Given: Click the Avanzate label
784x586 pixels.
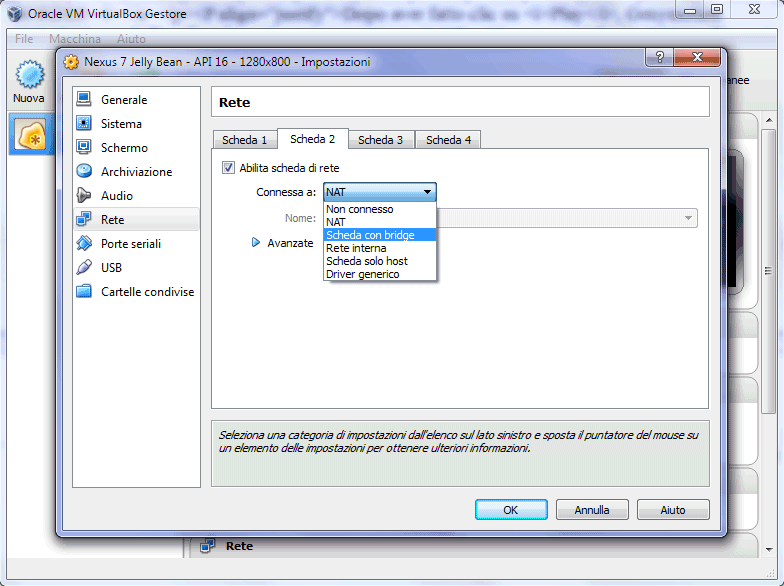Looking at the screenshot, I should [x=290, y=242].
